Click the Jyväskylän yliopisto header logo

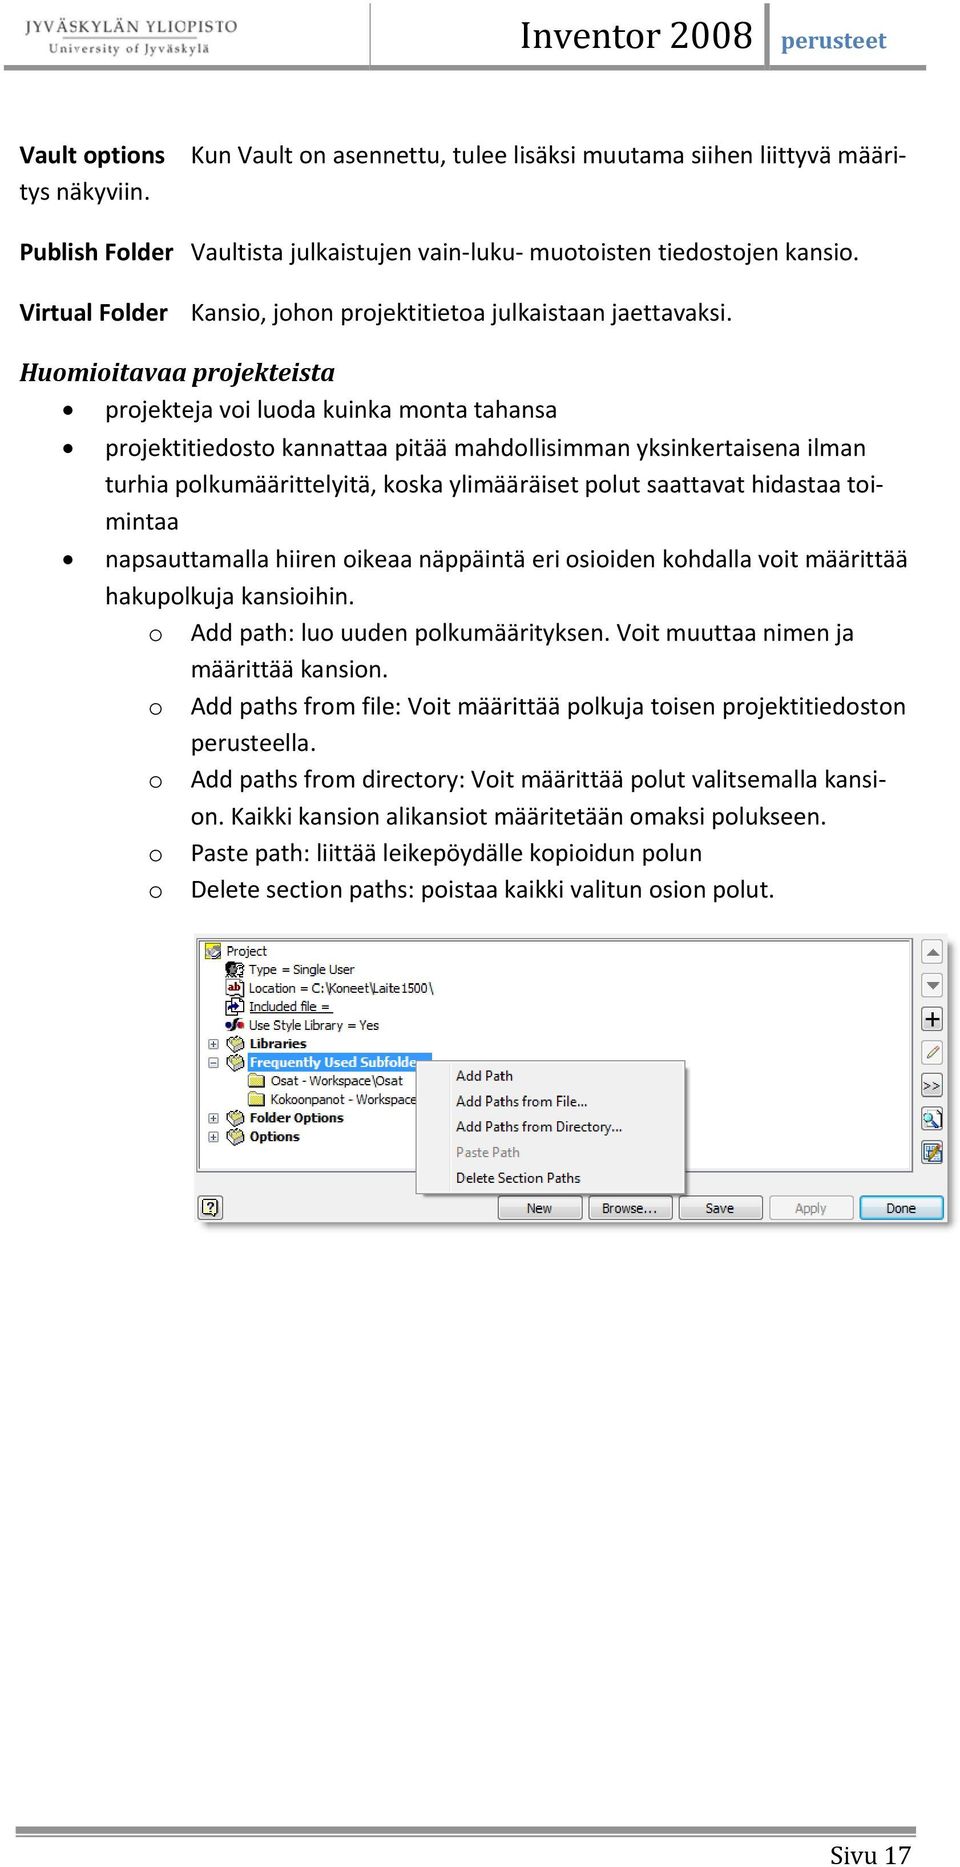coord(130,36)
